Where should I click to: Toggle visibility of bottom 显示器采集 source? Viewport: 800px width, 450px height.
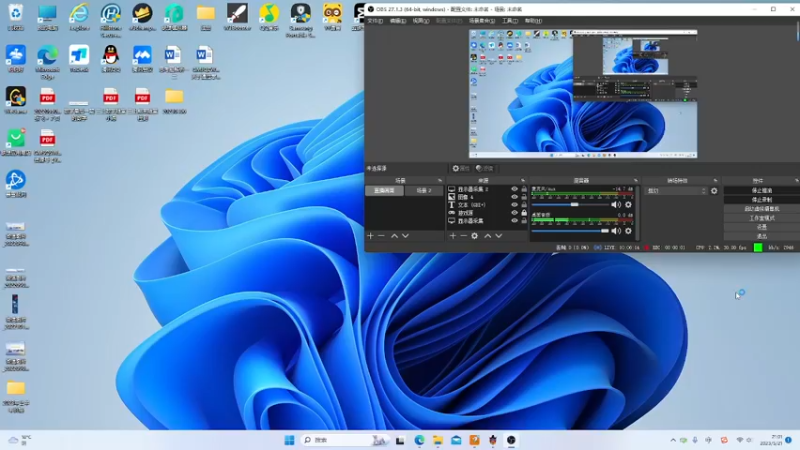click(x=514, y=220)
